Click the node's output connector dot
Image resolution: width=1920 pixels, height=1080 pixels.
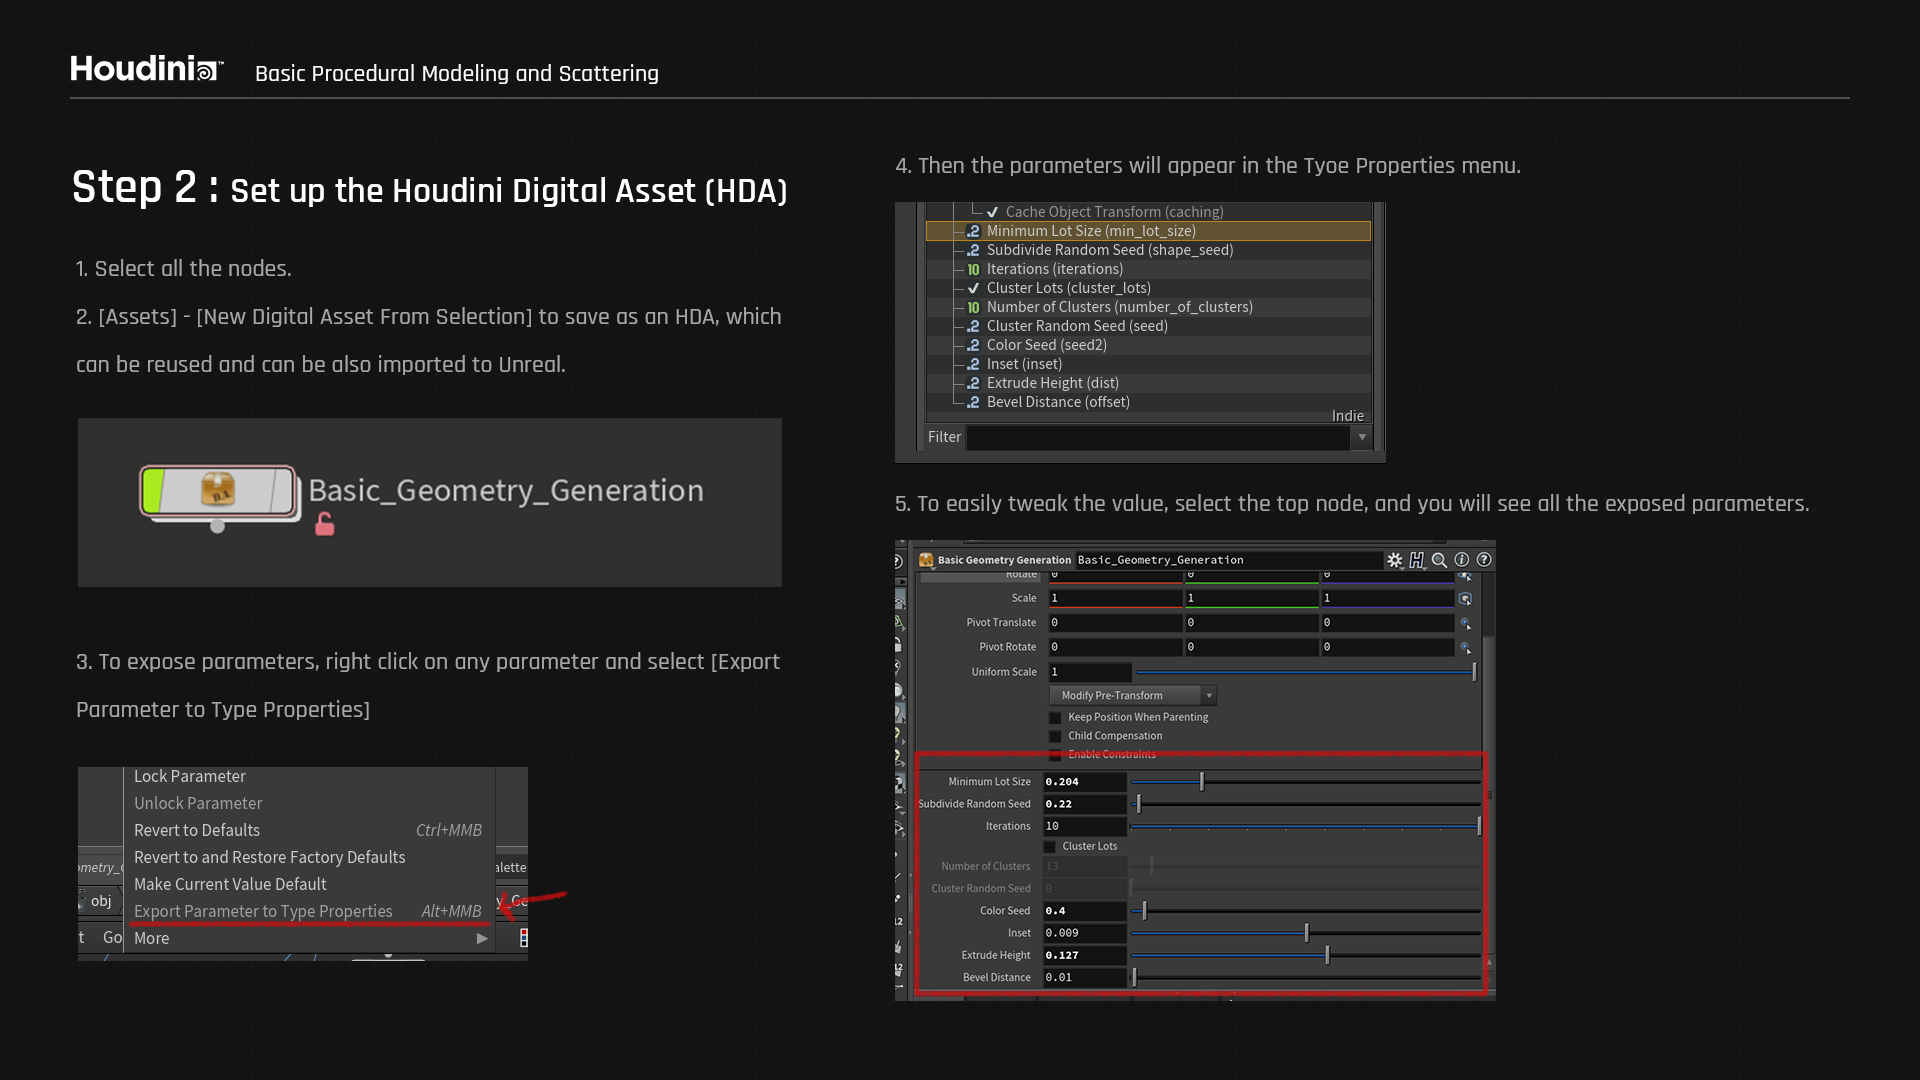point(217,526)
